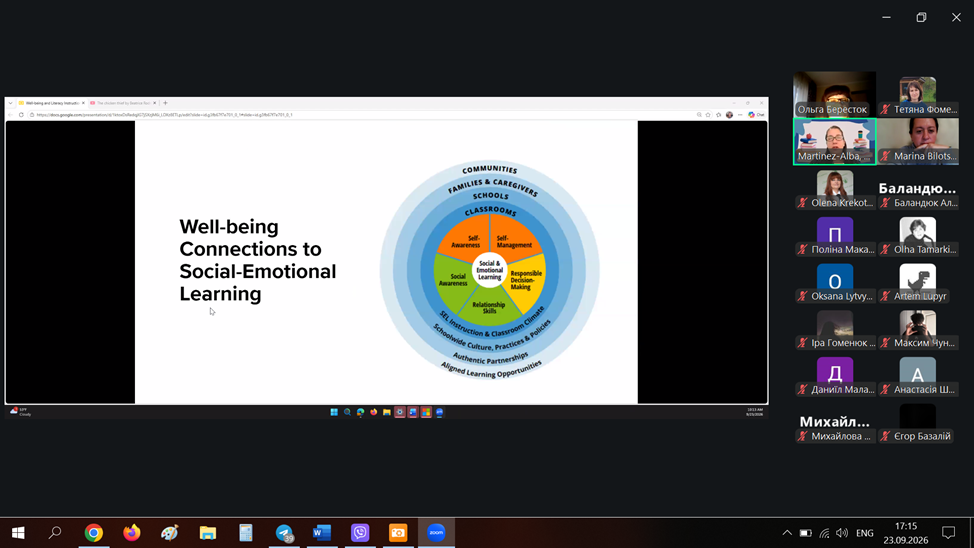Viewport: 974px width, 548px height.
Task: Open Telegram in the taskbar
Action: click(284, 532)
